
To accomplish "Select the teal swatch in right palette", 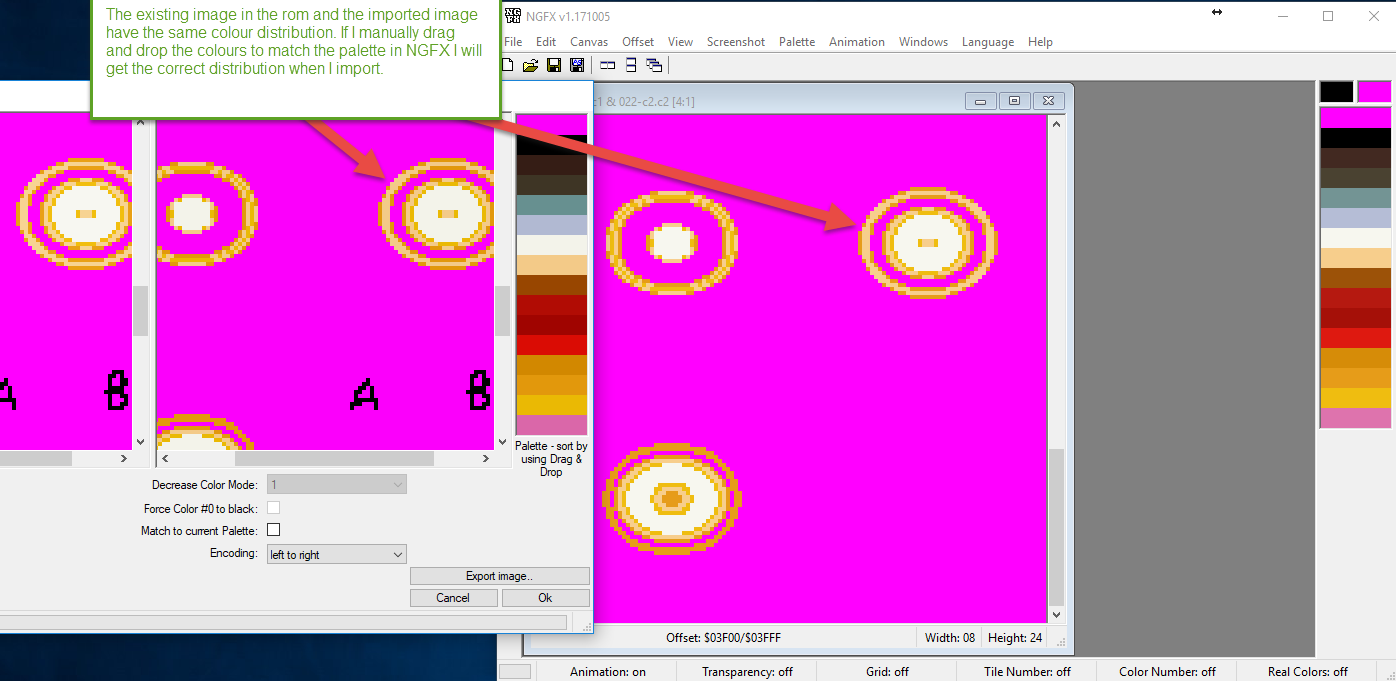I will point(1355,198).
